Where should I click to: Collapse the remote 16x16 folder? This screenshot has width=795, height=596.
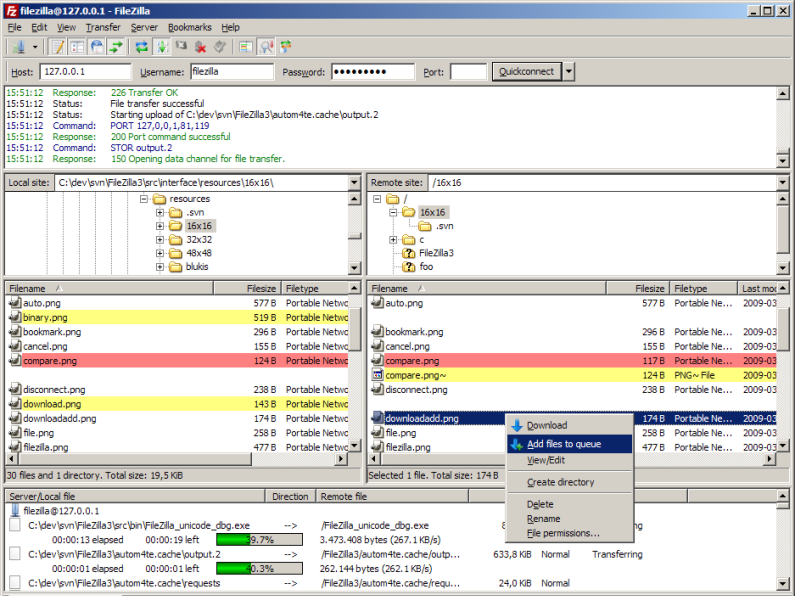(x=393, y=212)
